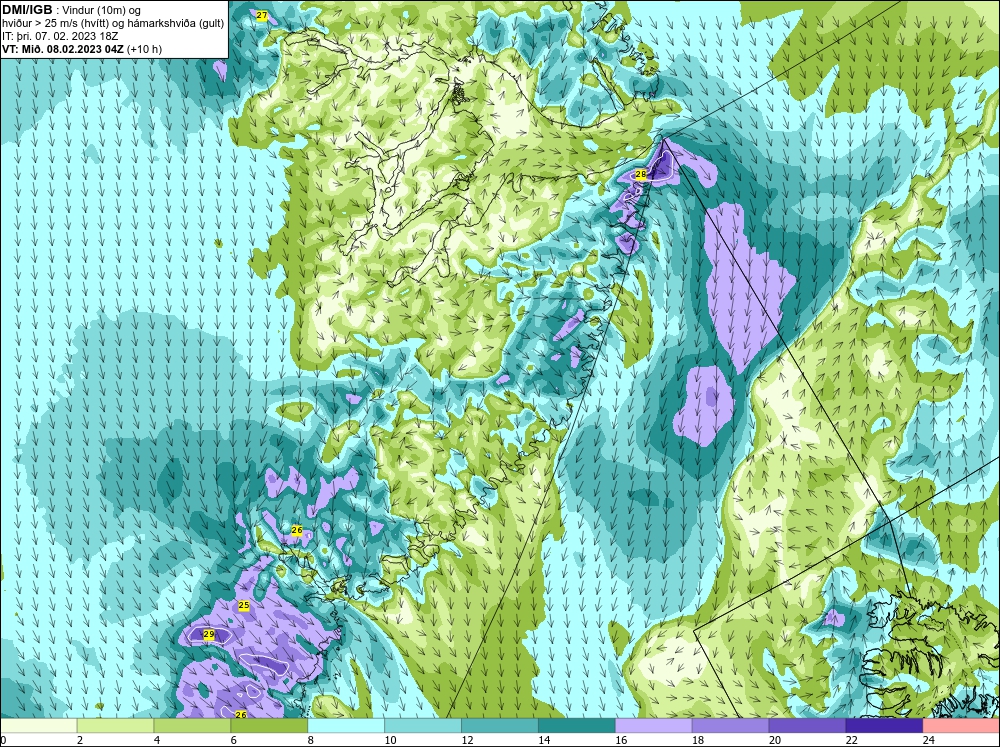The width and height of the screenshot is (1000, 747).
Task: Pick the pale cyan 8–10 legend swatch
Action: (x=346, y=726)
